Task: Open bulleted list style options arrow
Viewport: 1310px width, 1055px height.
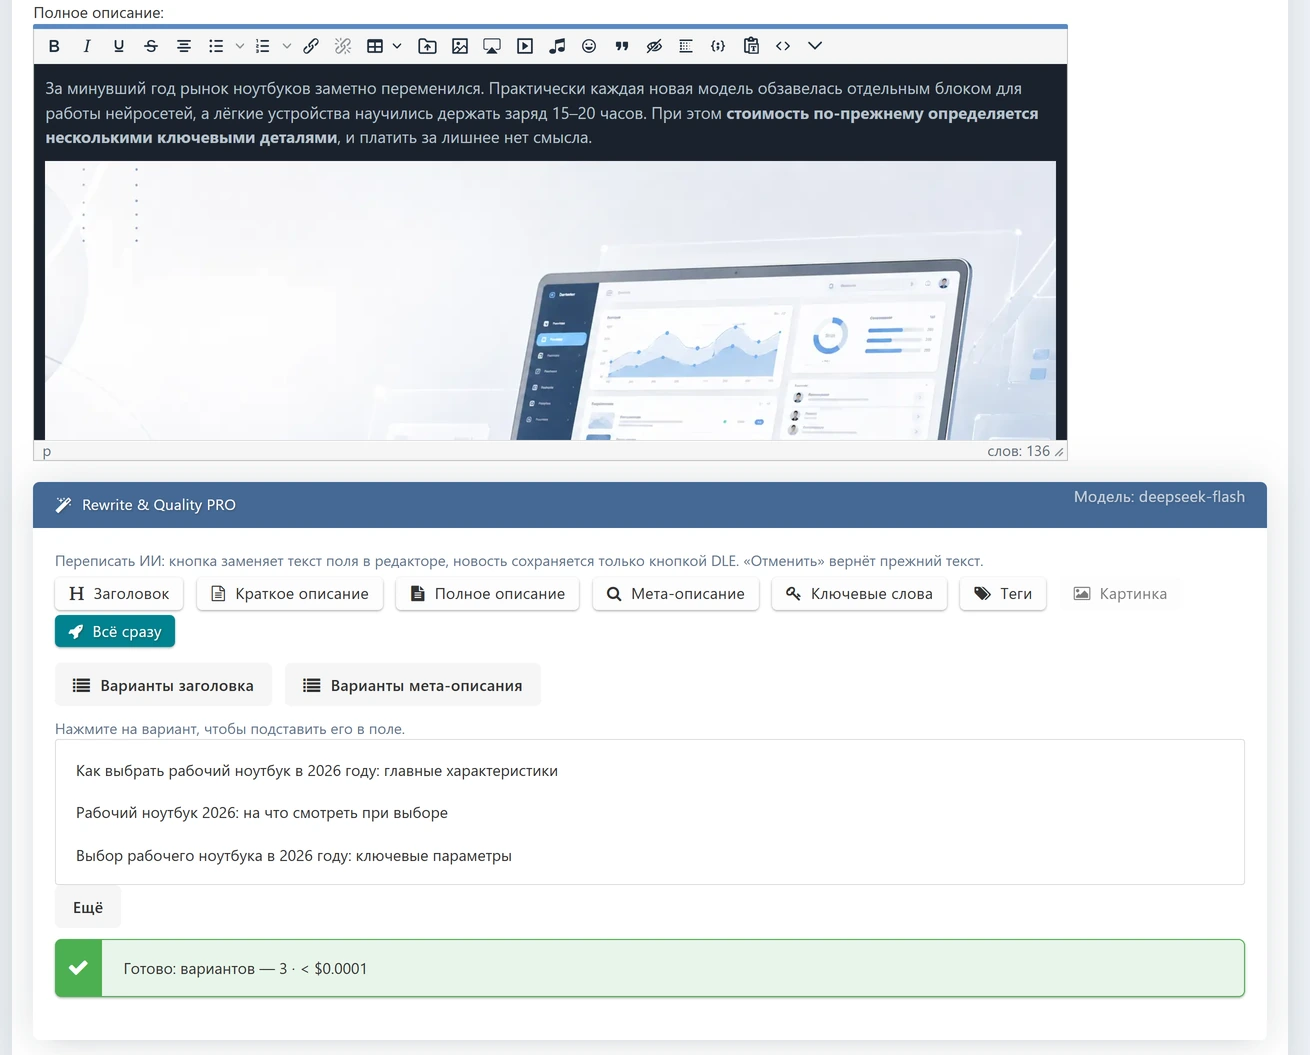Action: (x=240, y=46)
